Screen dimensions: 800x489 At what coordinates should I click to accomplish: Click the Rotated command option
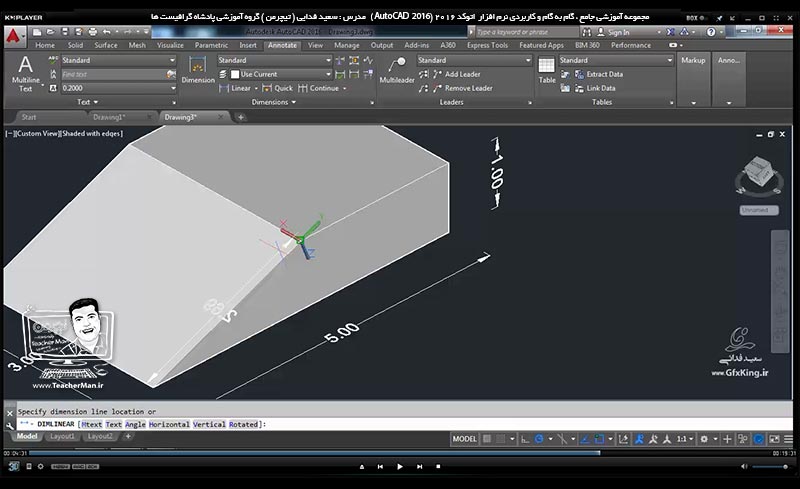243,424
